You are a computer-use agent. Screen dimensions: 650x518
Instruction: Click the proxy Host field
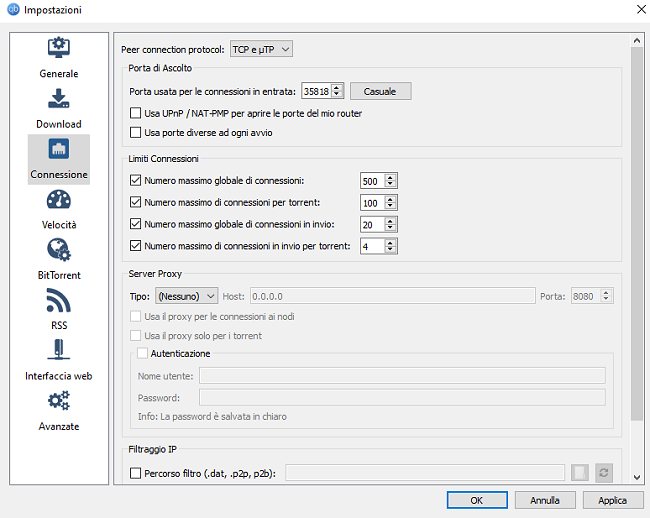(x=392, y=296)
